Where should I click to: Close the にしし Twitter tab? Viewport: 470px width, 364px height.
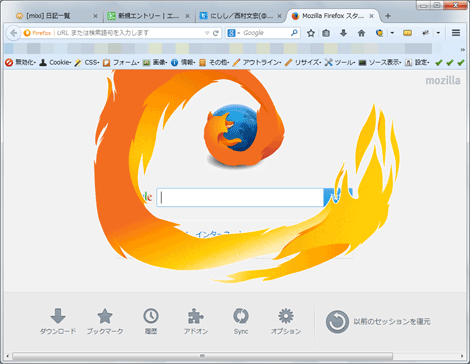coord(279,16)
